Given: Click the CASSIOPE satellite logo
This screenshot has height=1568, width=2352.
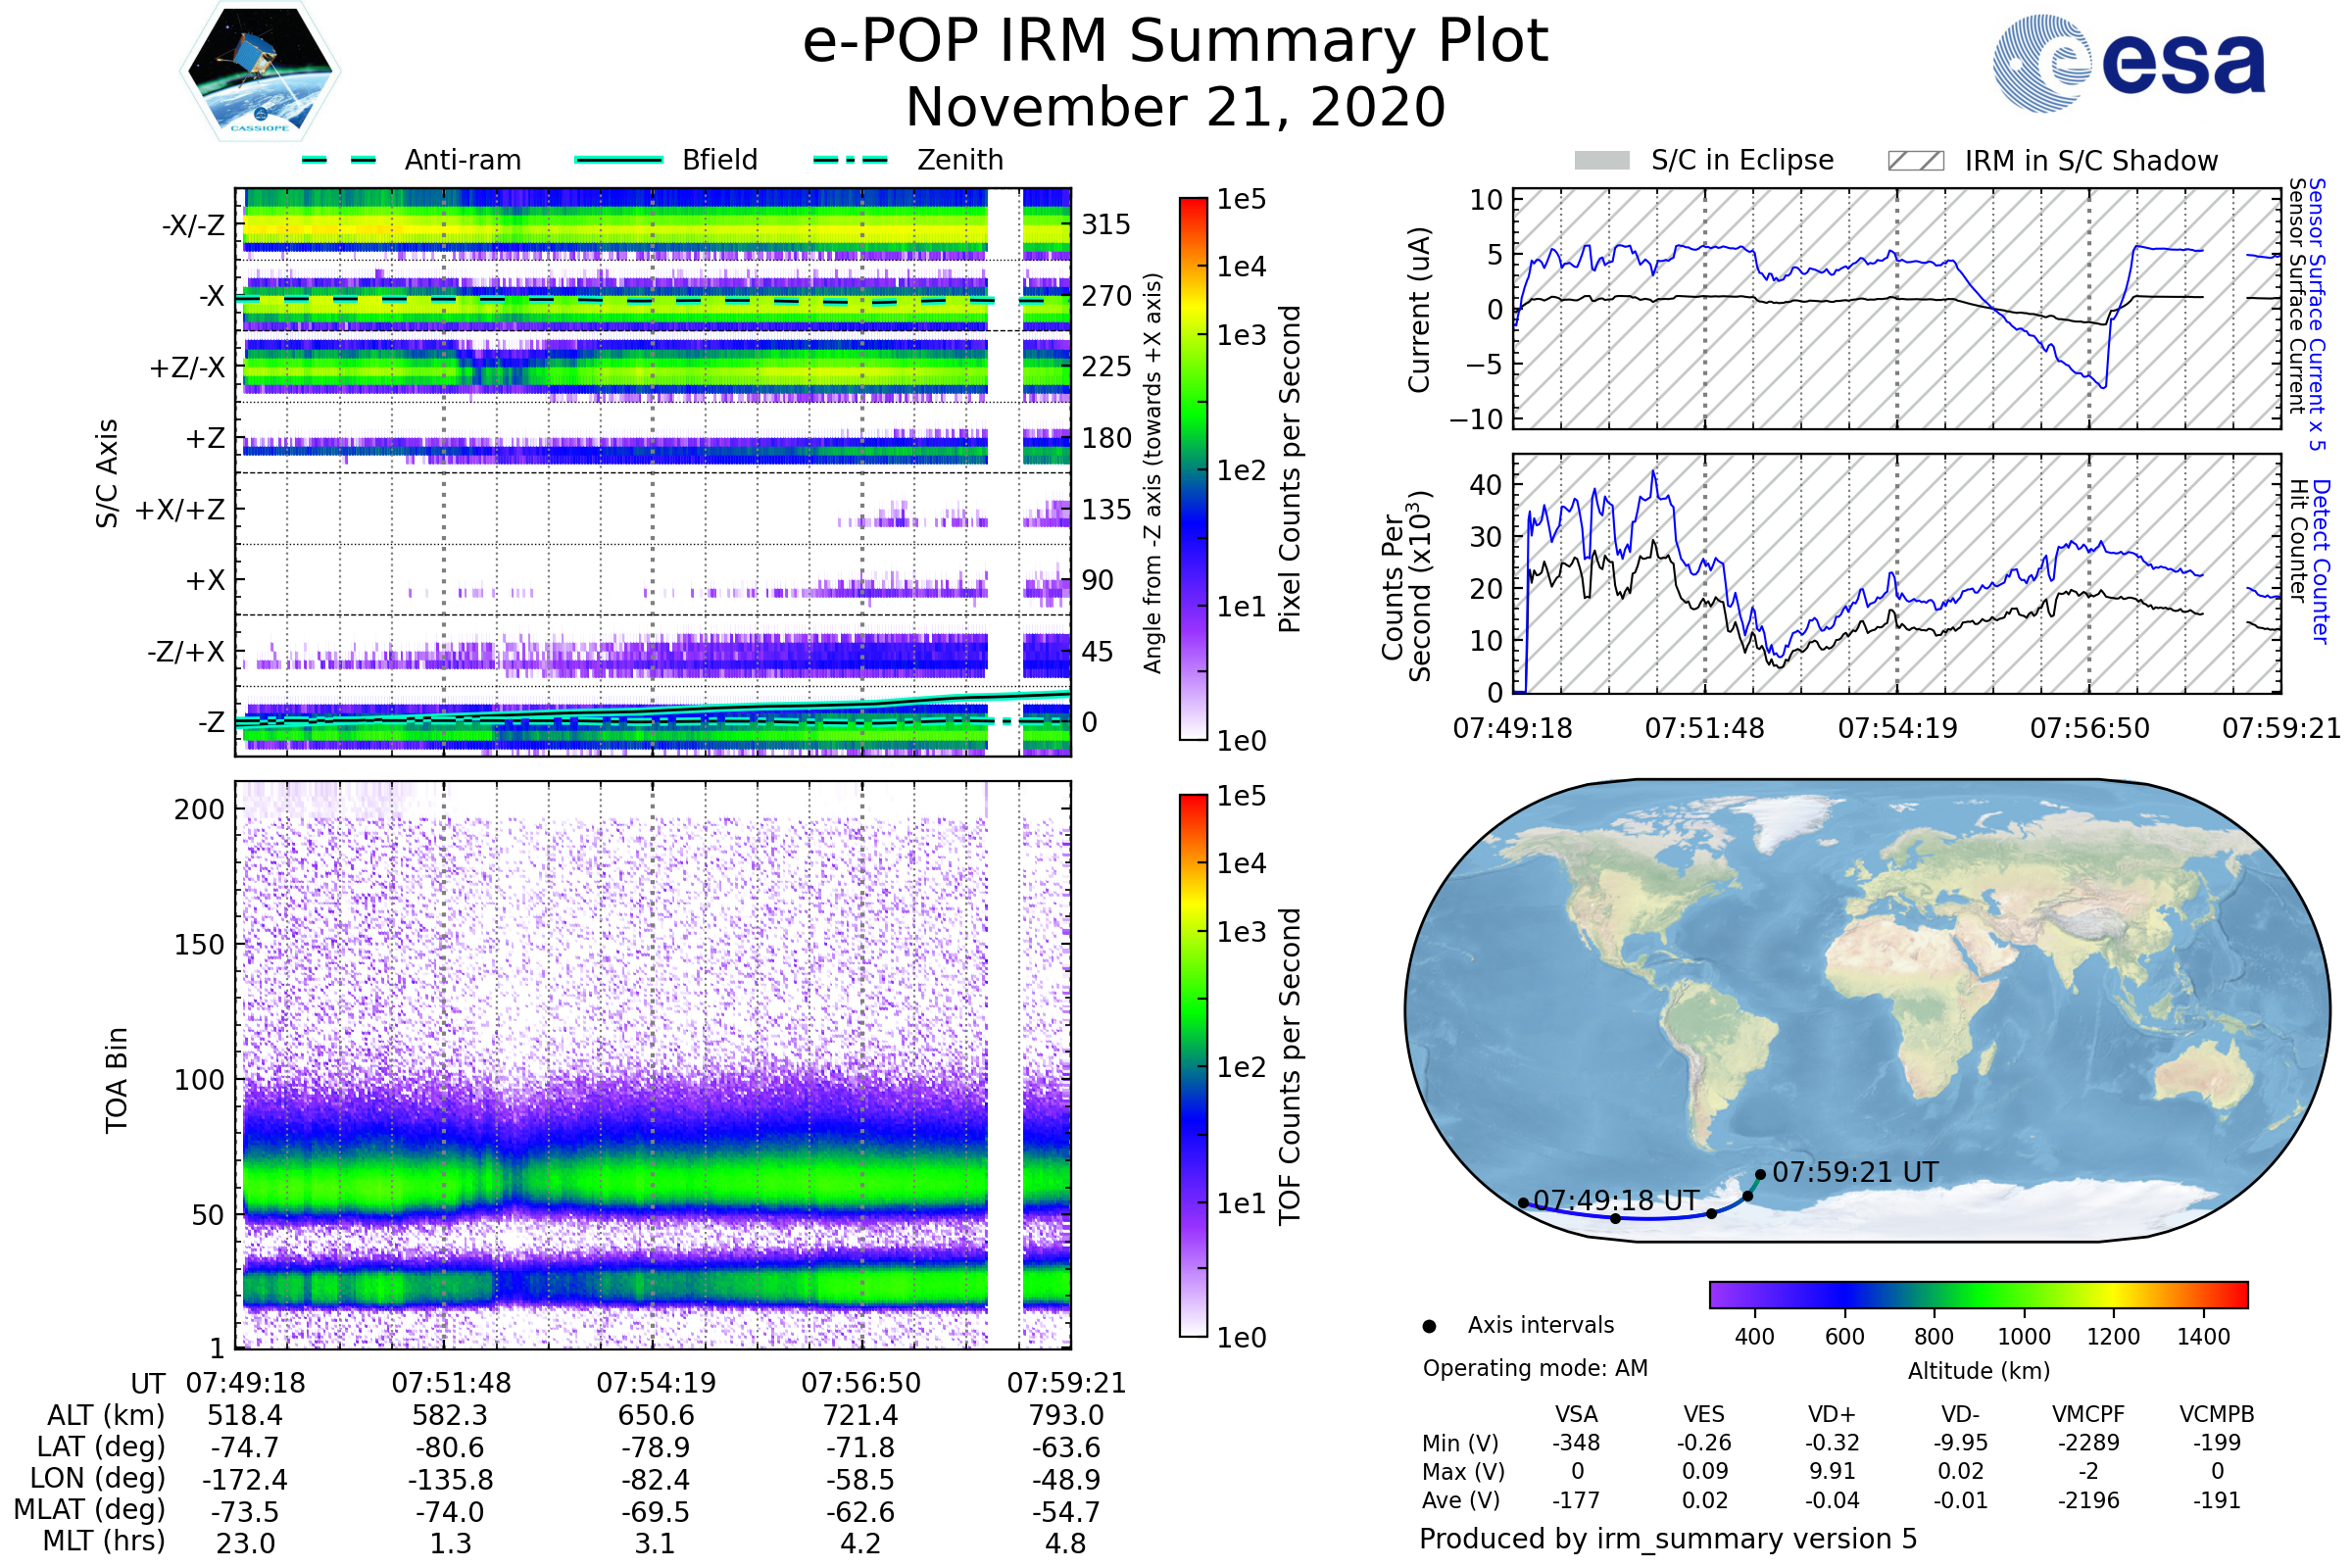Looking at the screenshot, I should tap(260, 72).
